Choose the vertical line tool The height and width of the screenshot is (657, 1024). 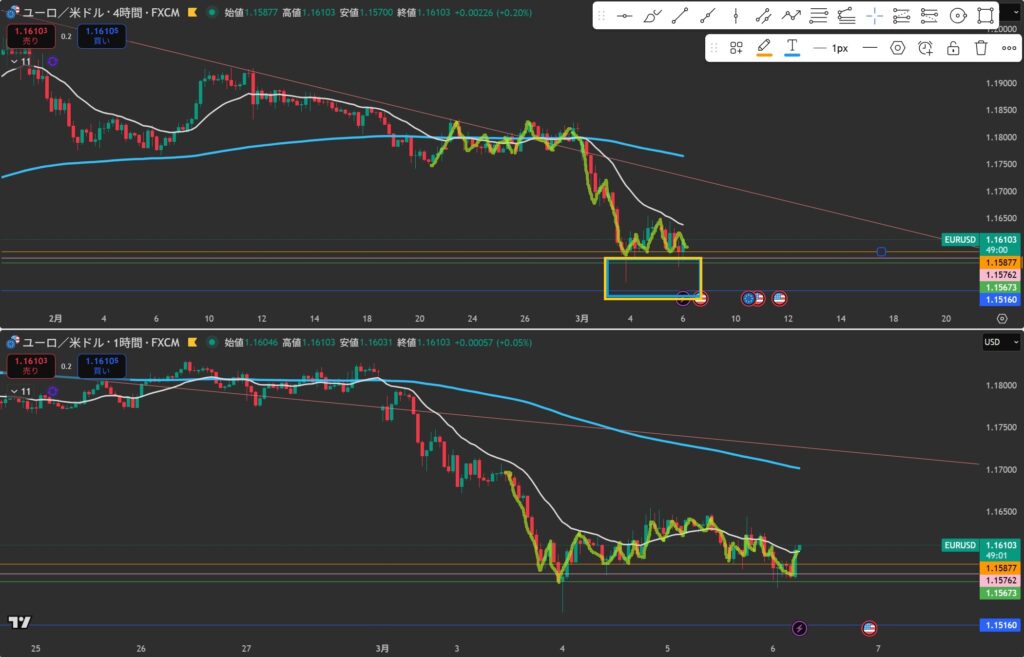736,16
